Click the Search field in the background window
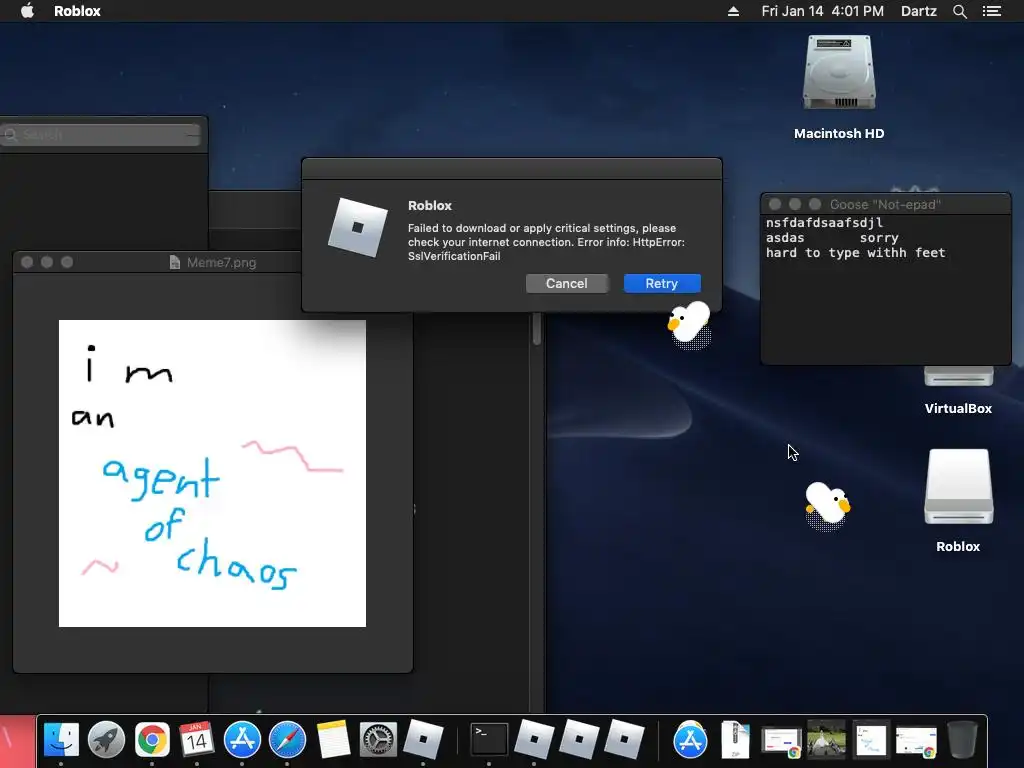Viewport: 1024px width, 768px height. click(x=101, y=135)
